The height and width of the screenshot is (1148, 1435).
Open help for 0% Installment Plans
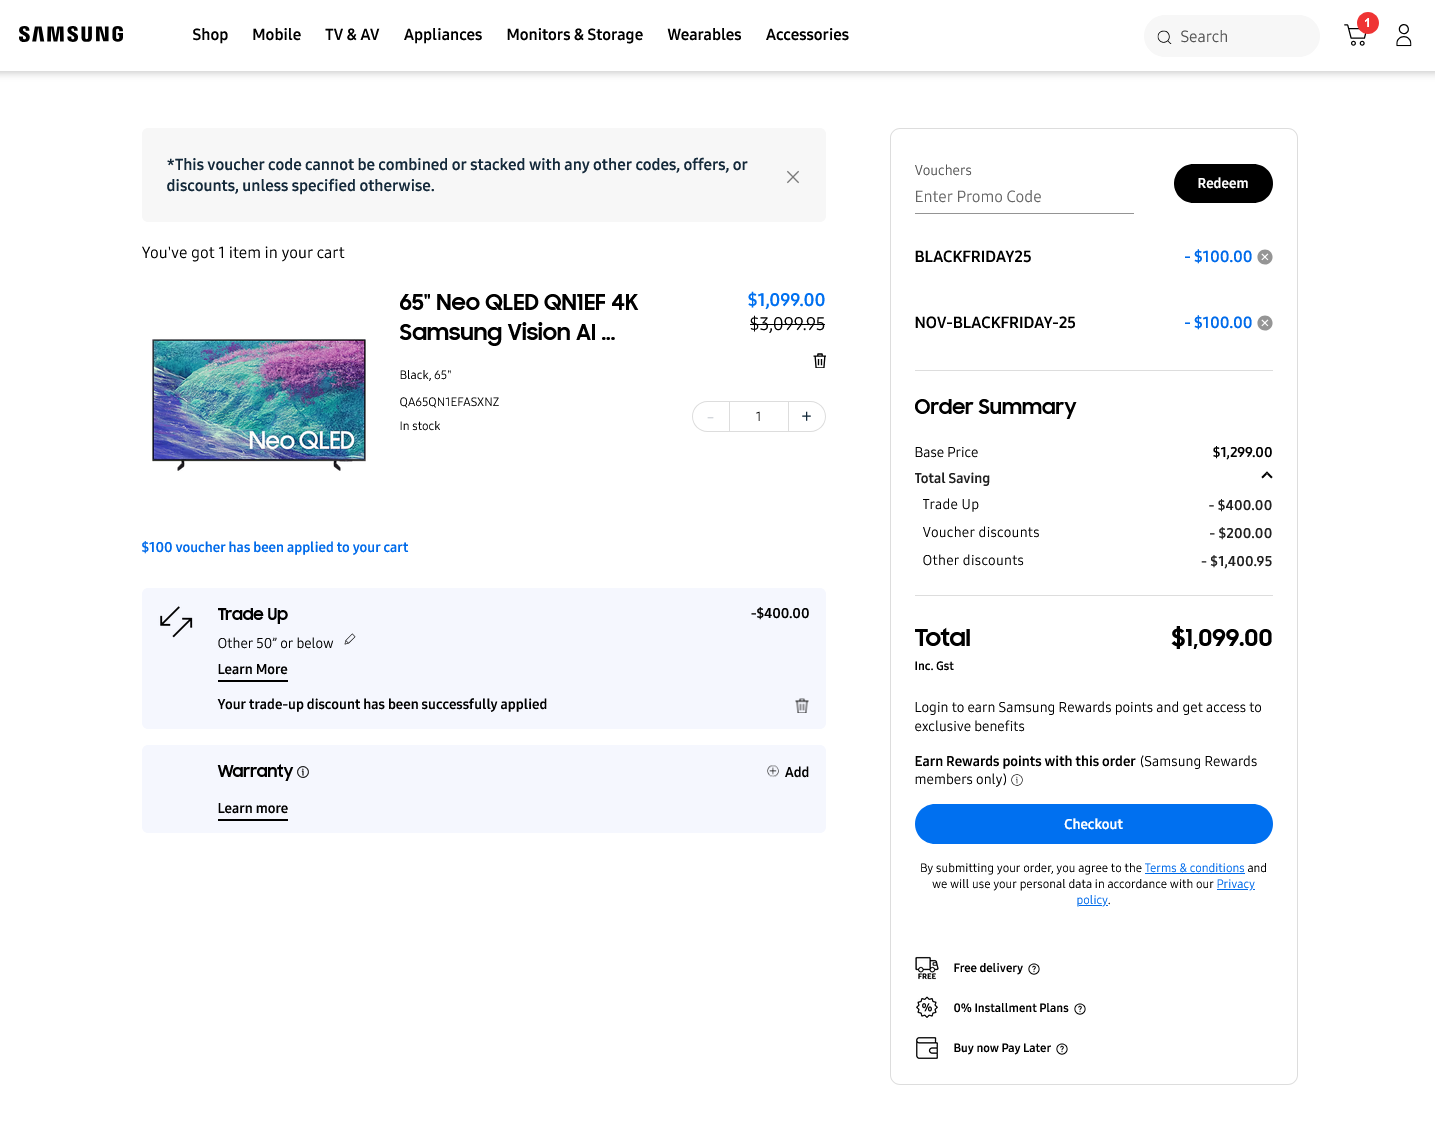pos(1080,1009)
